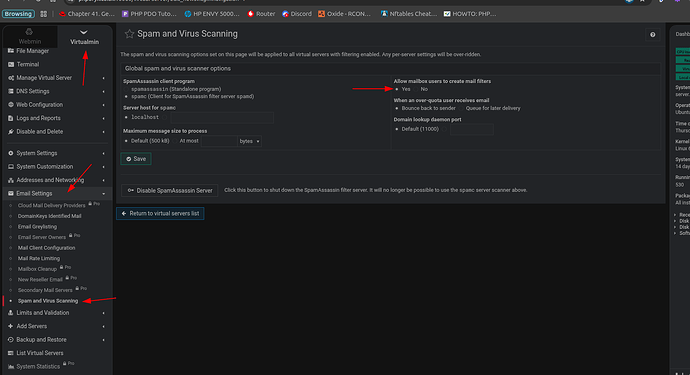Open the bookmark apps grid icon
Image resolution: width=690 pixels, height=375 pixels.
pyautogui.click(x=44, y=14)
